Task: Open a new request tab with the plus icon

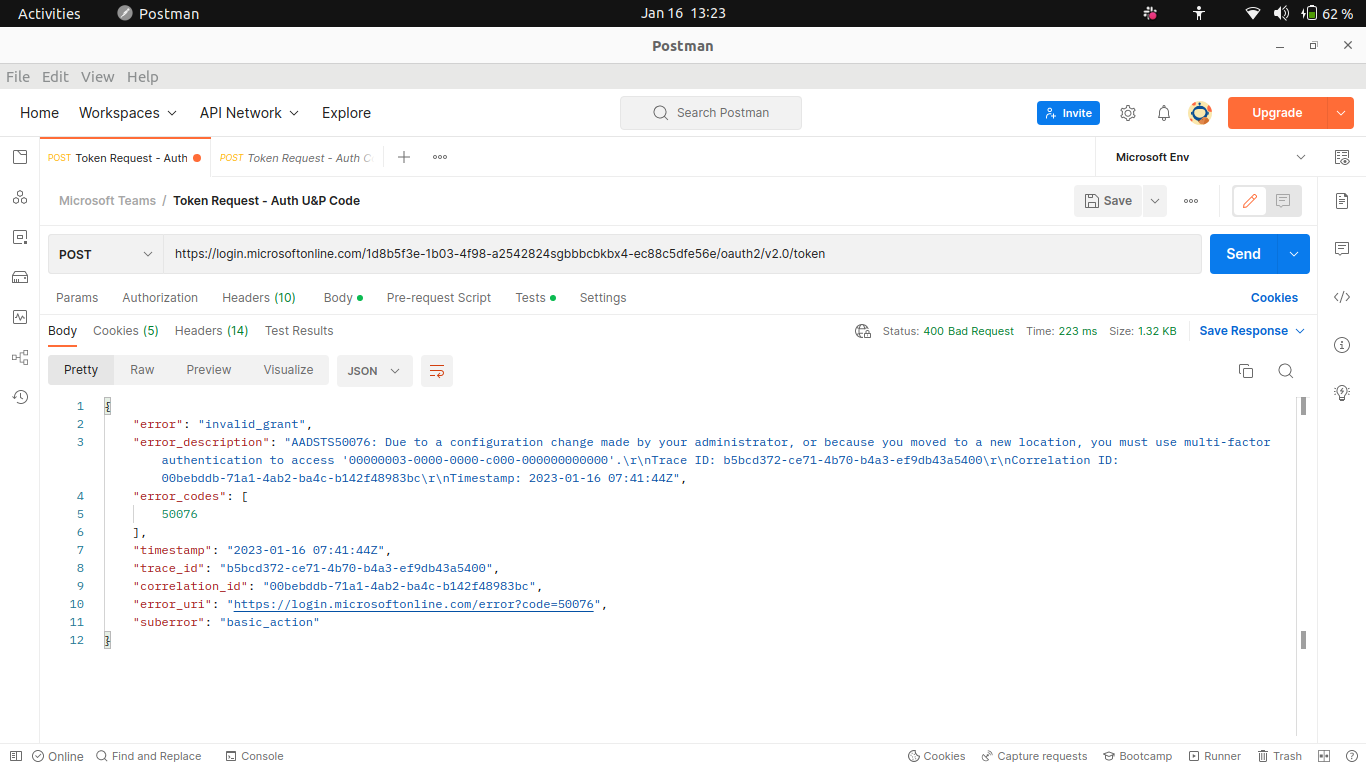Action: point(404,157)
